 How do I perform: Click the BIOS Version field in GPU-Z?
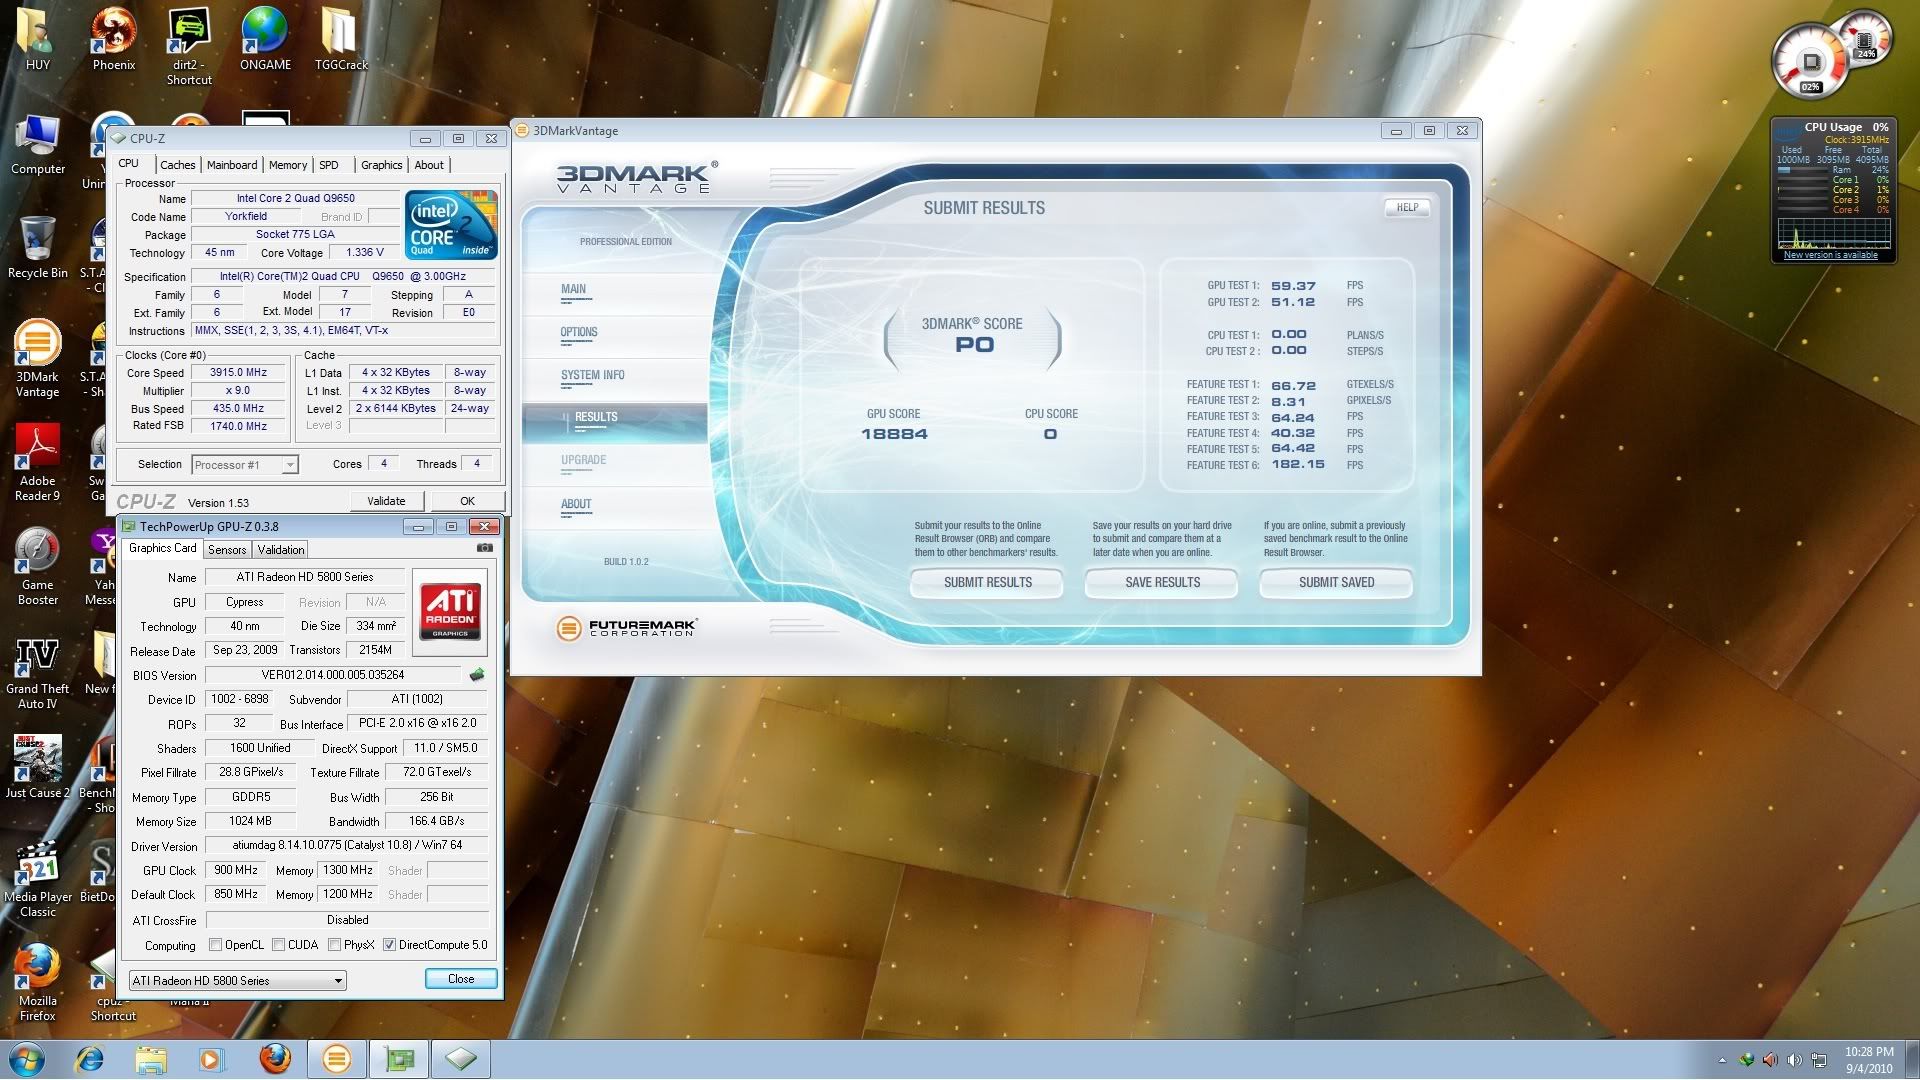tap(333, 675)
